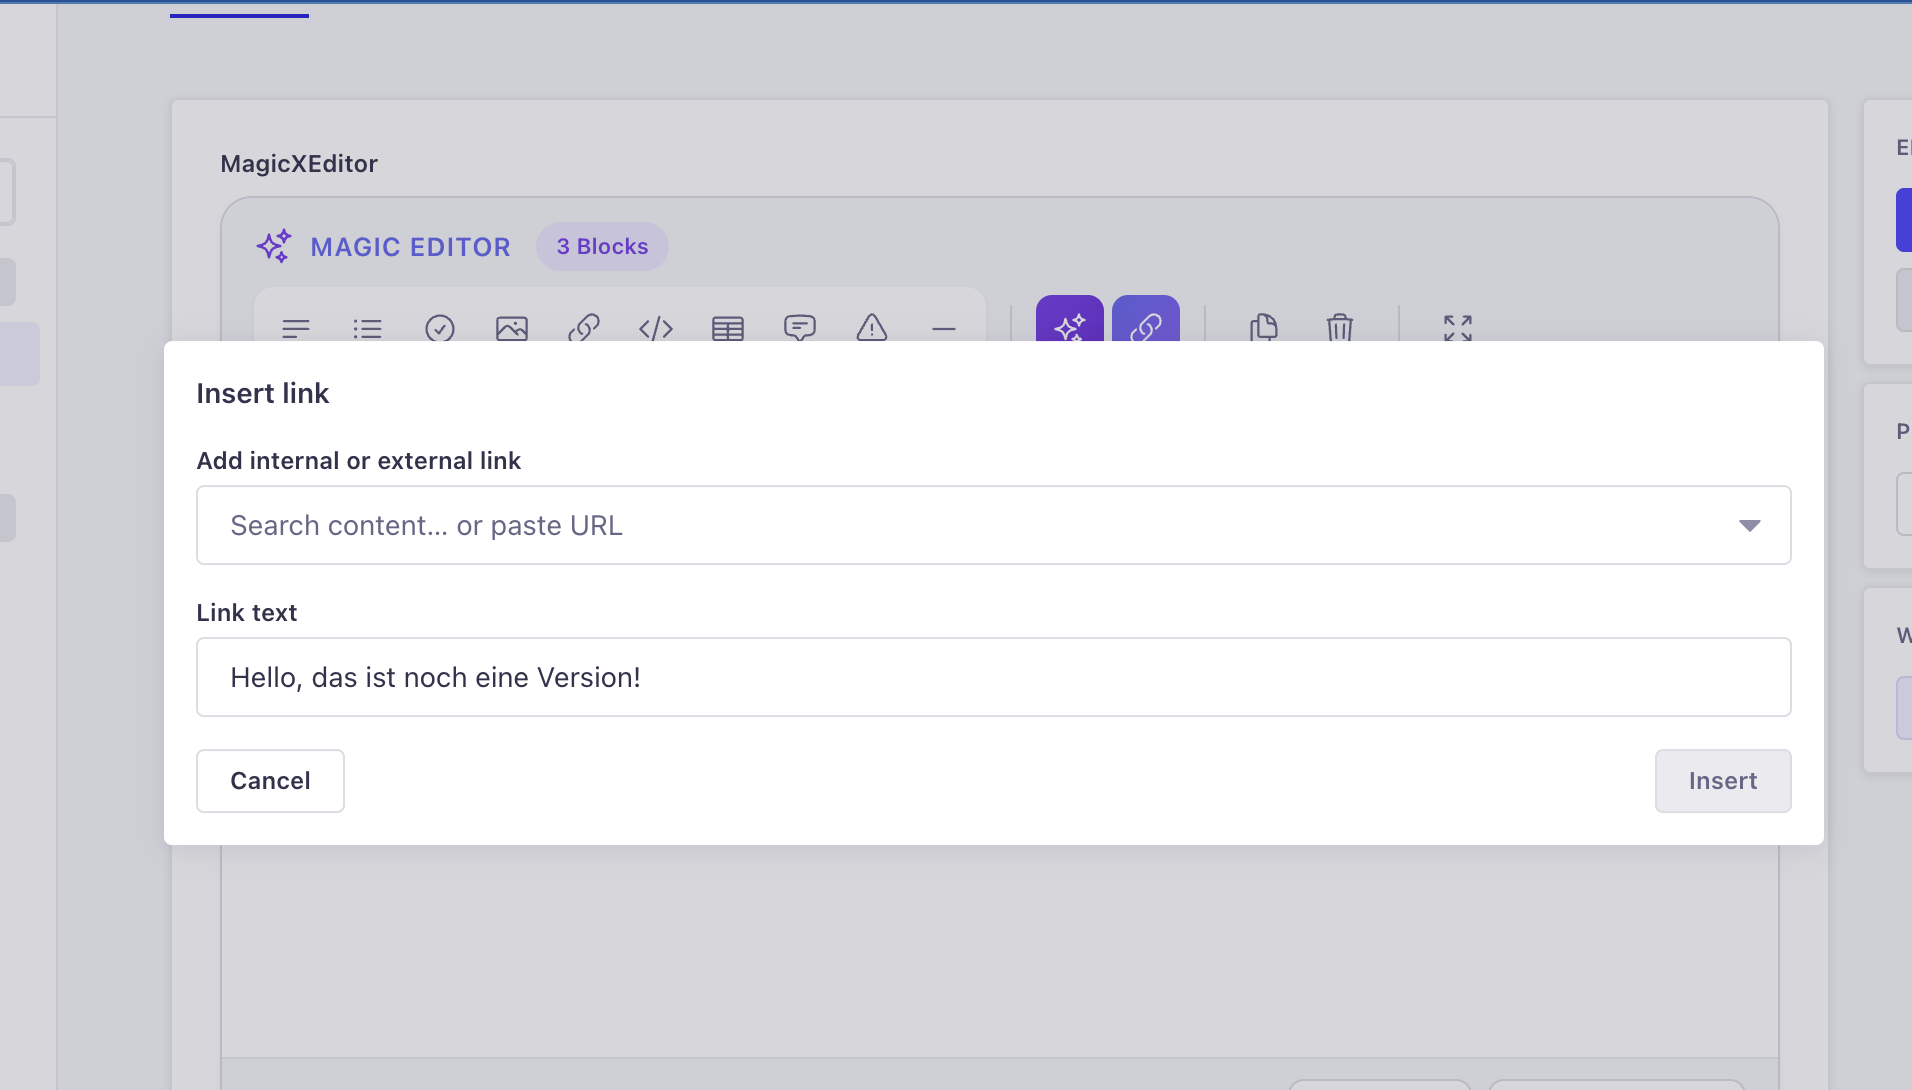The width and height of the screenshot is (1912, 1090).
Task: Click the MagicXEditor field label
Action: point(299,164)
